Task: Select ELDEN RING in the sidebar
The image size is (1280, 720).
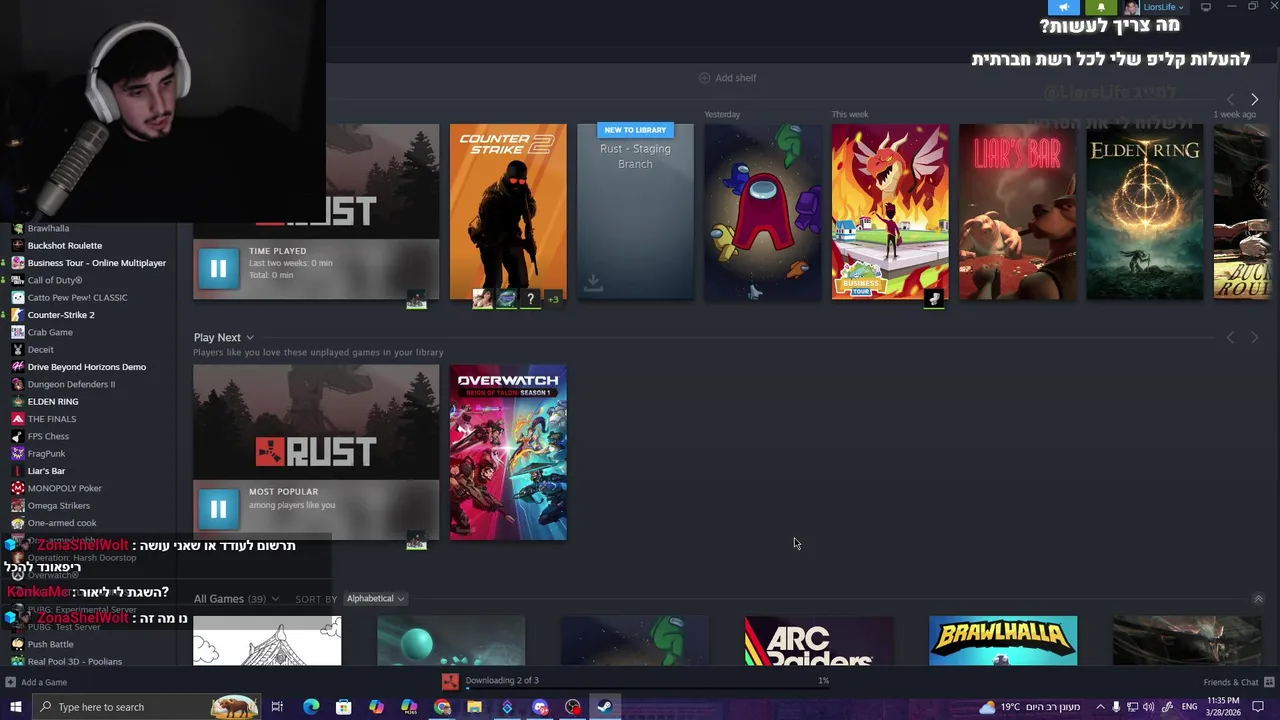Action: tap(53, 401)
